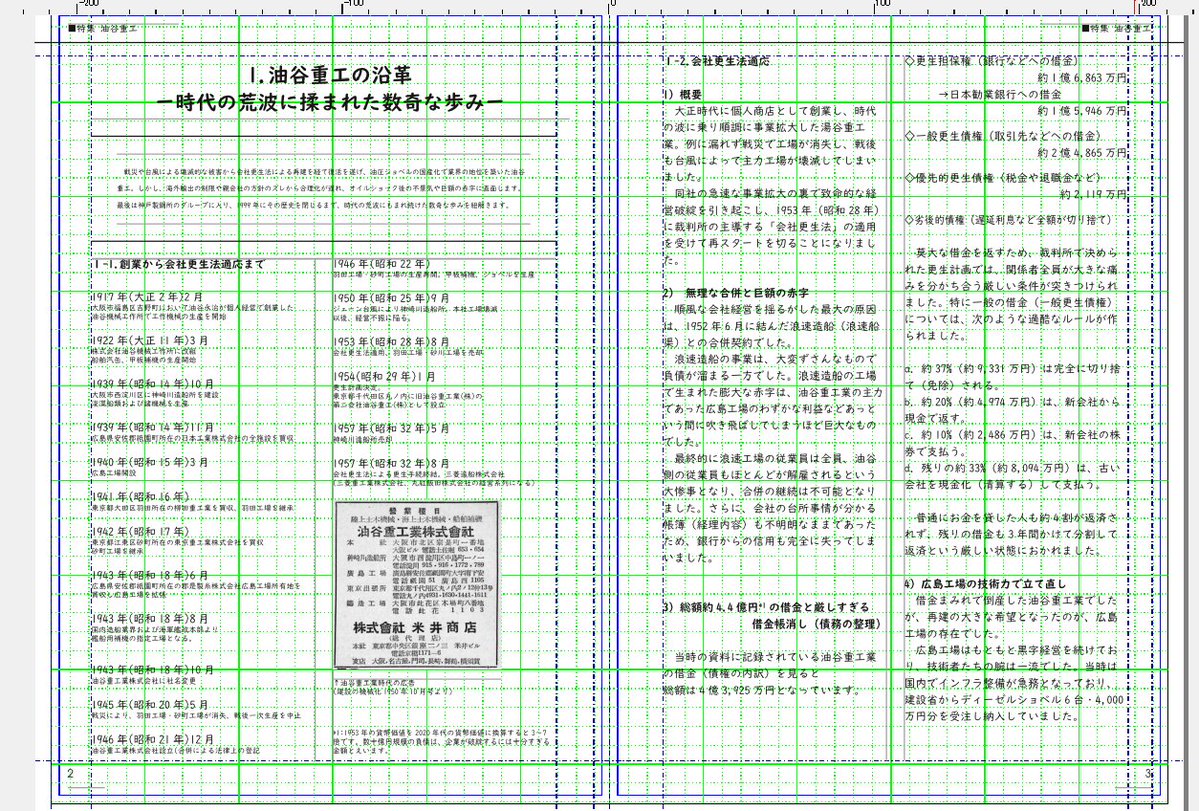This screenshot has height=811, width=1199.
Task: Click subheading '1) 概要'
Action: point(682,95)
